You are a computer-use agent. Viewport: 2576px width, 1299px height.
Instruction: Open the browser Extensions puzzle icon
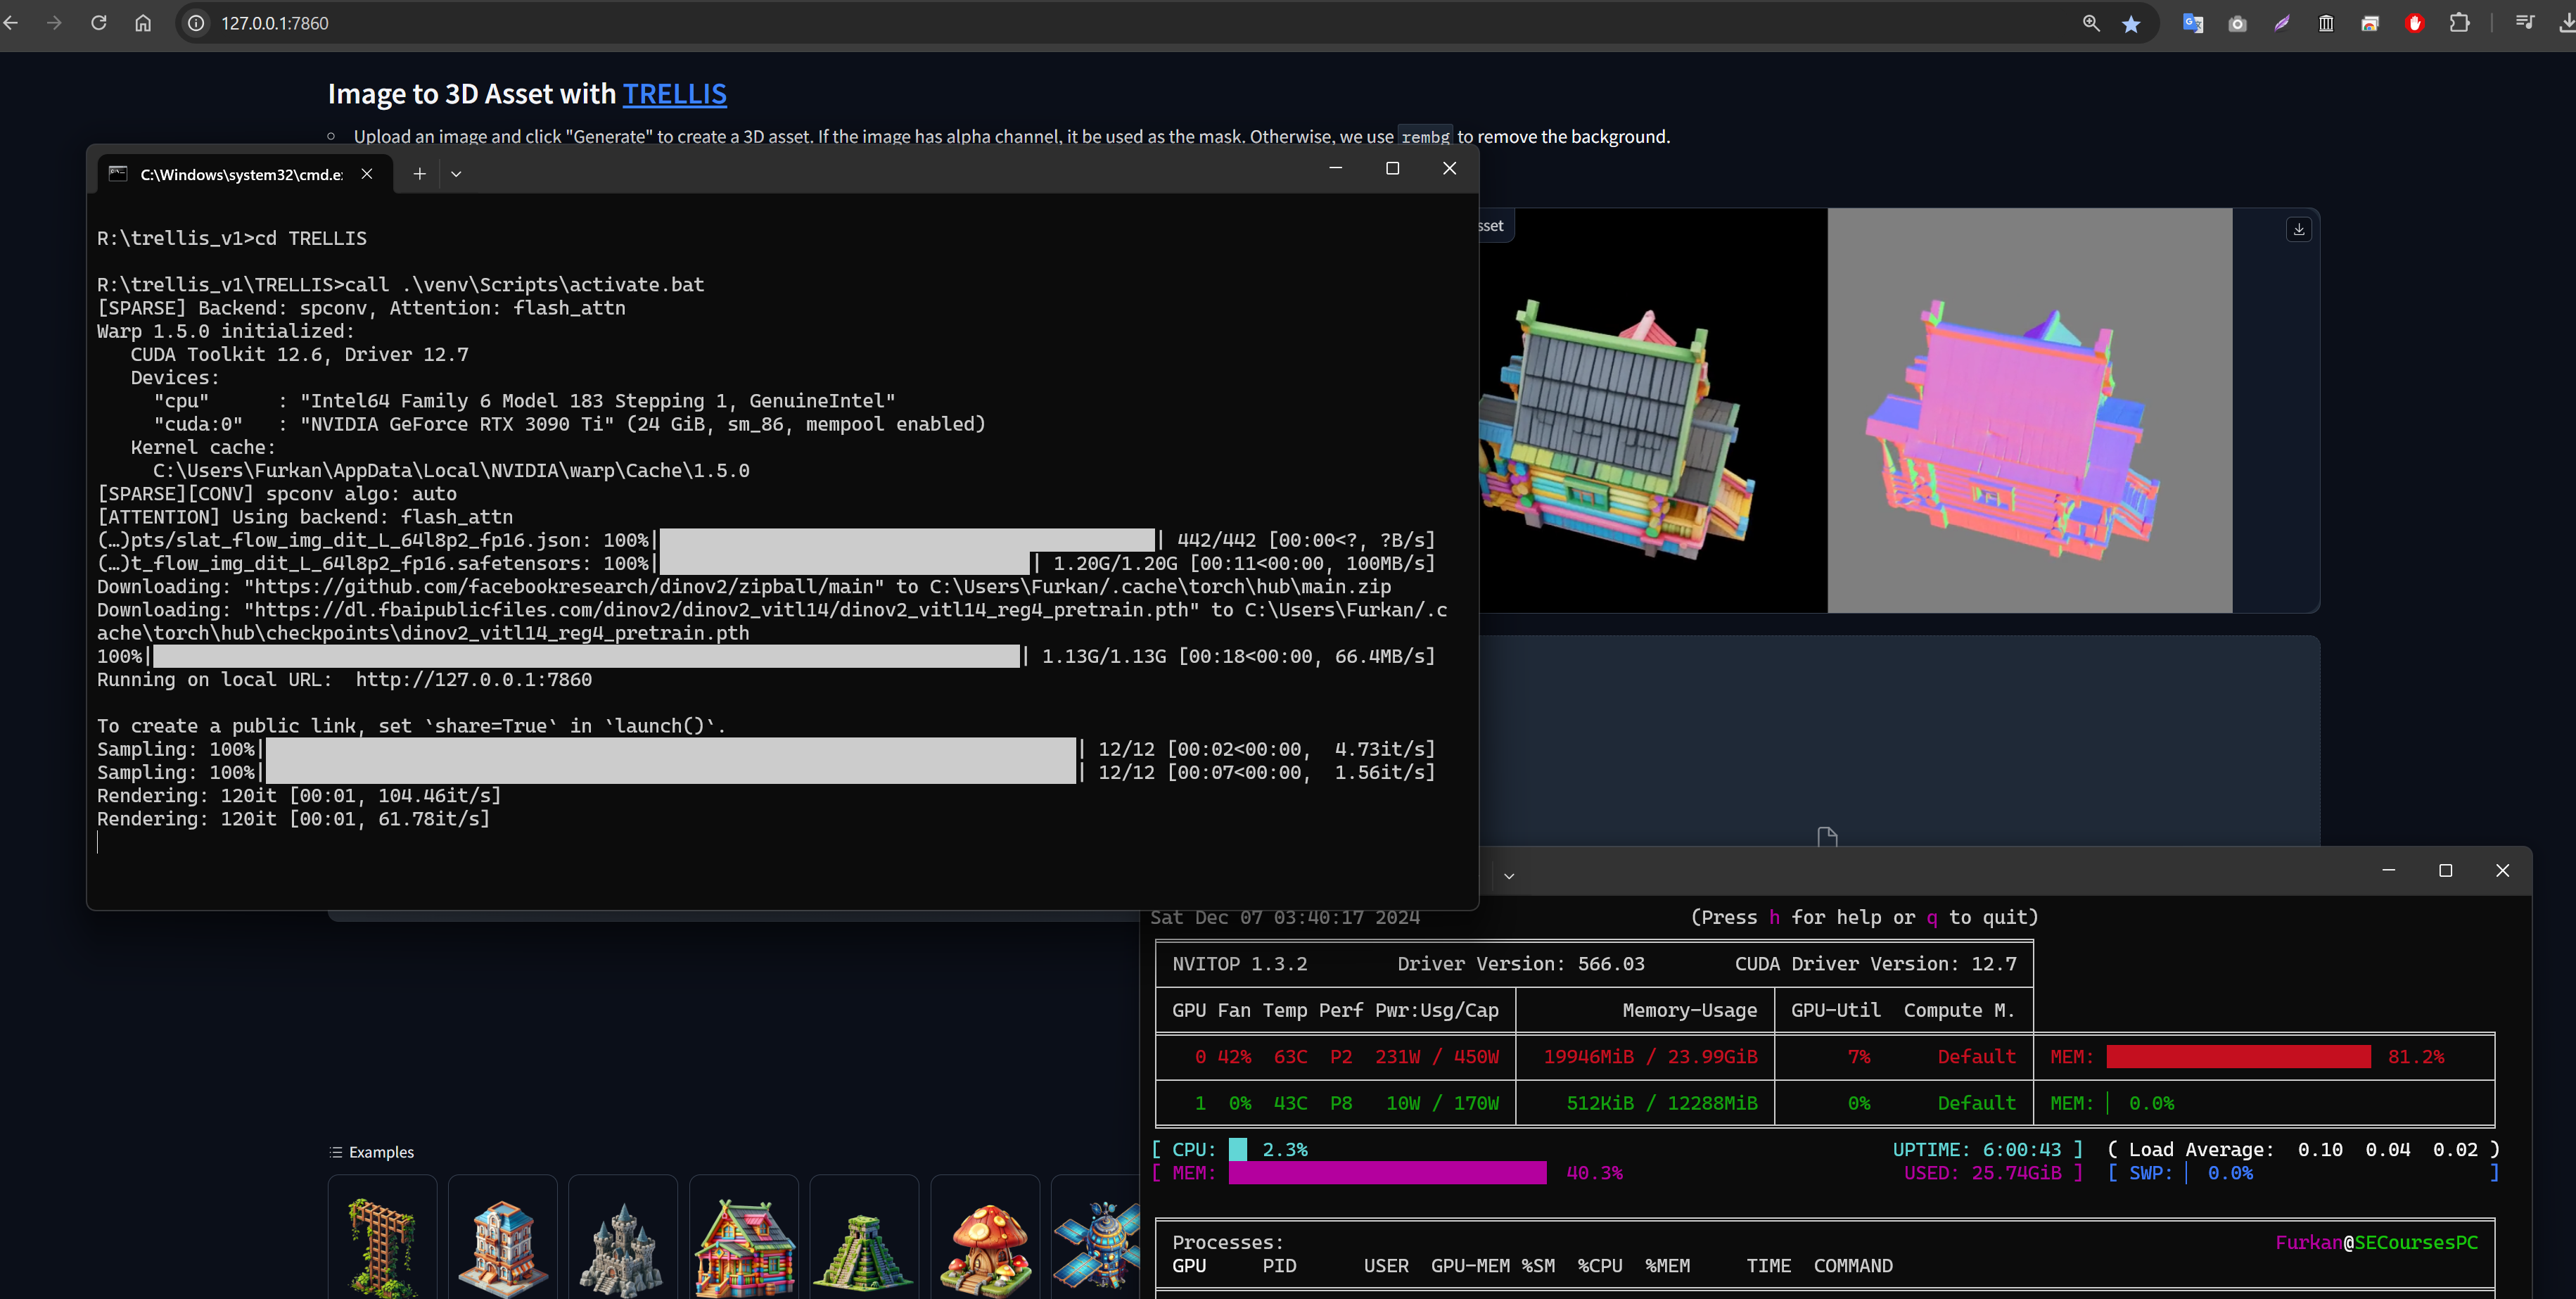point(2459,23)
